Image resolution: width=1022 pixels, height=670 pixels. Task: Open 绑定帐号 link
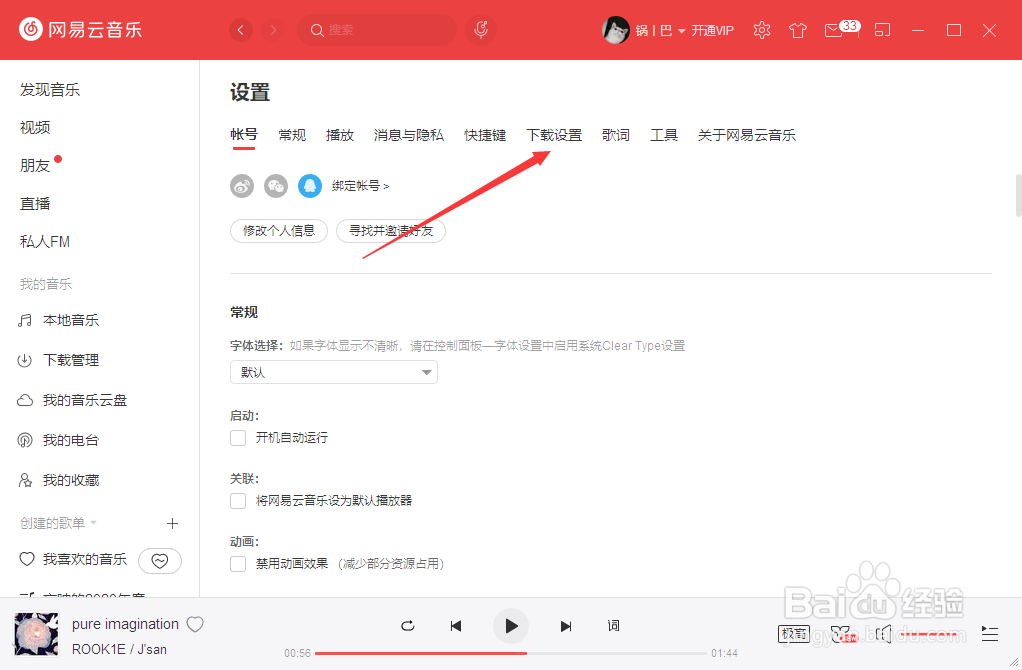pos(360,186)
